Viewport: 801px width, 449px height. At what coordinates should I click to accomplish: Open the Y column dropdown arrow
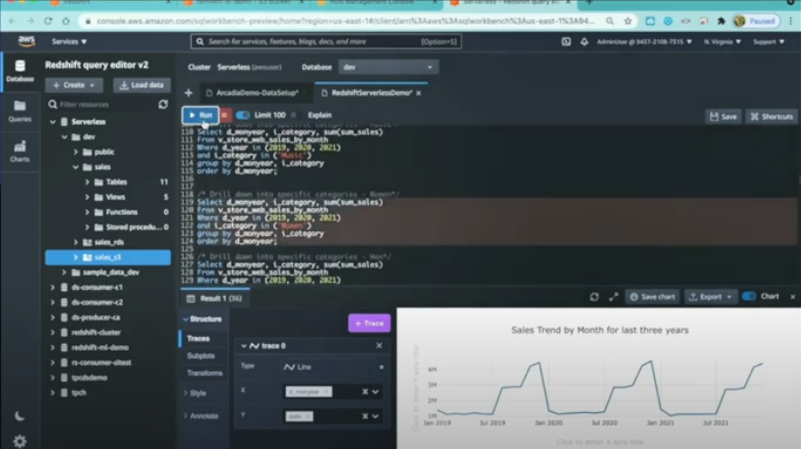[375, 416]
